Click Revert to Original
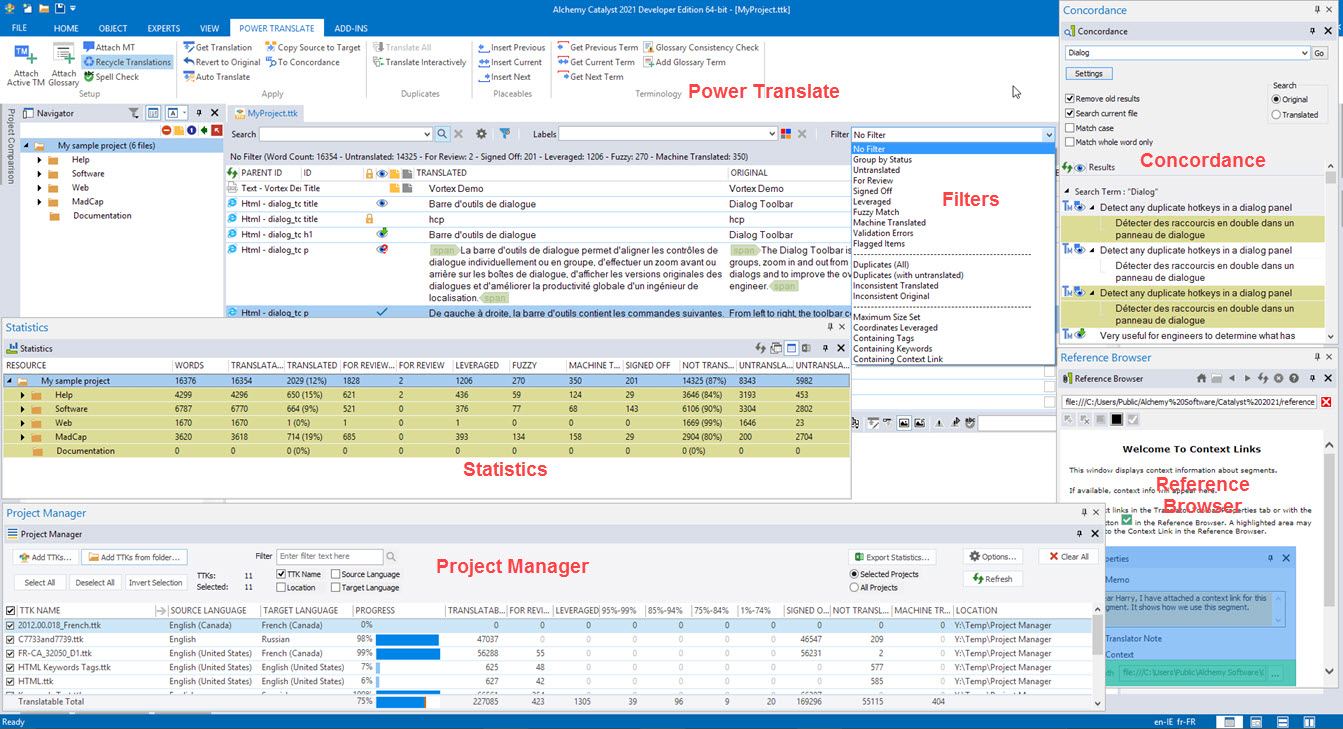The image size is (1343, 729). click(x=222, y=62)
